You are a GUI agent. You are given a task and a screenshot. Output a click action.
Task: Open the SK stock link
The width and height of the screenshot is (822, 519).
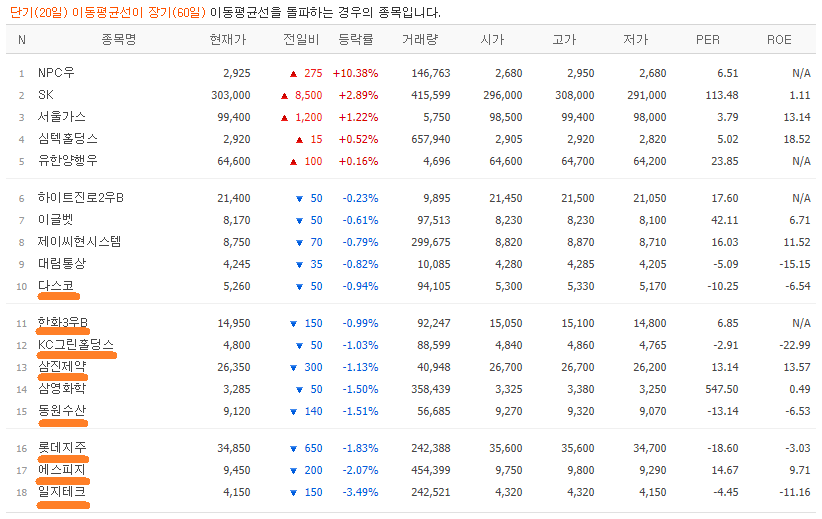46,95
